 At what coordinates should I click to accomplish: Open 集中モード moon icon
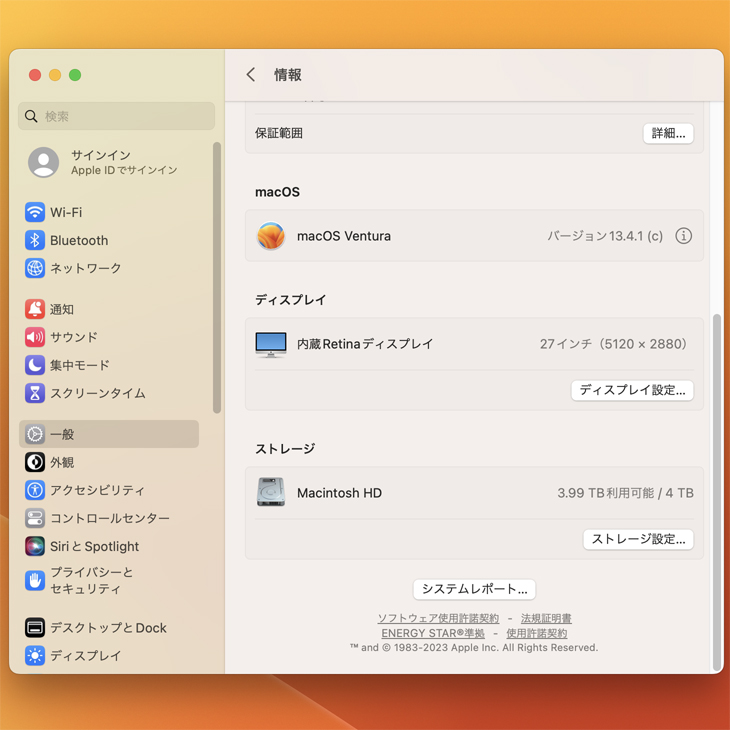(35, 365)
